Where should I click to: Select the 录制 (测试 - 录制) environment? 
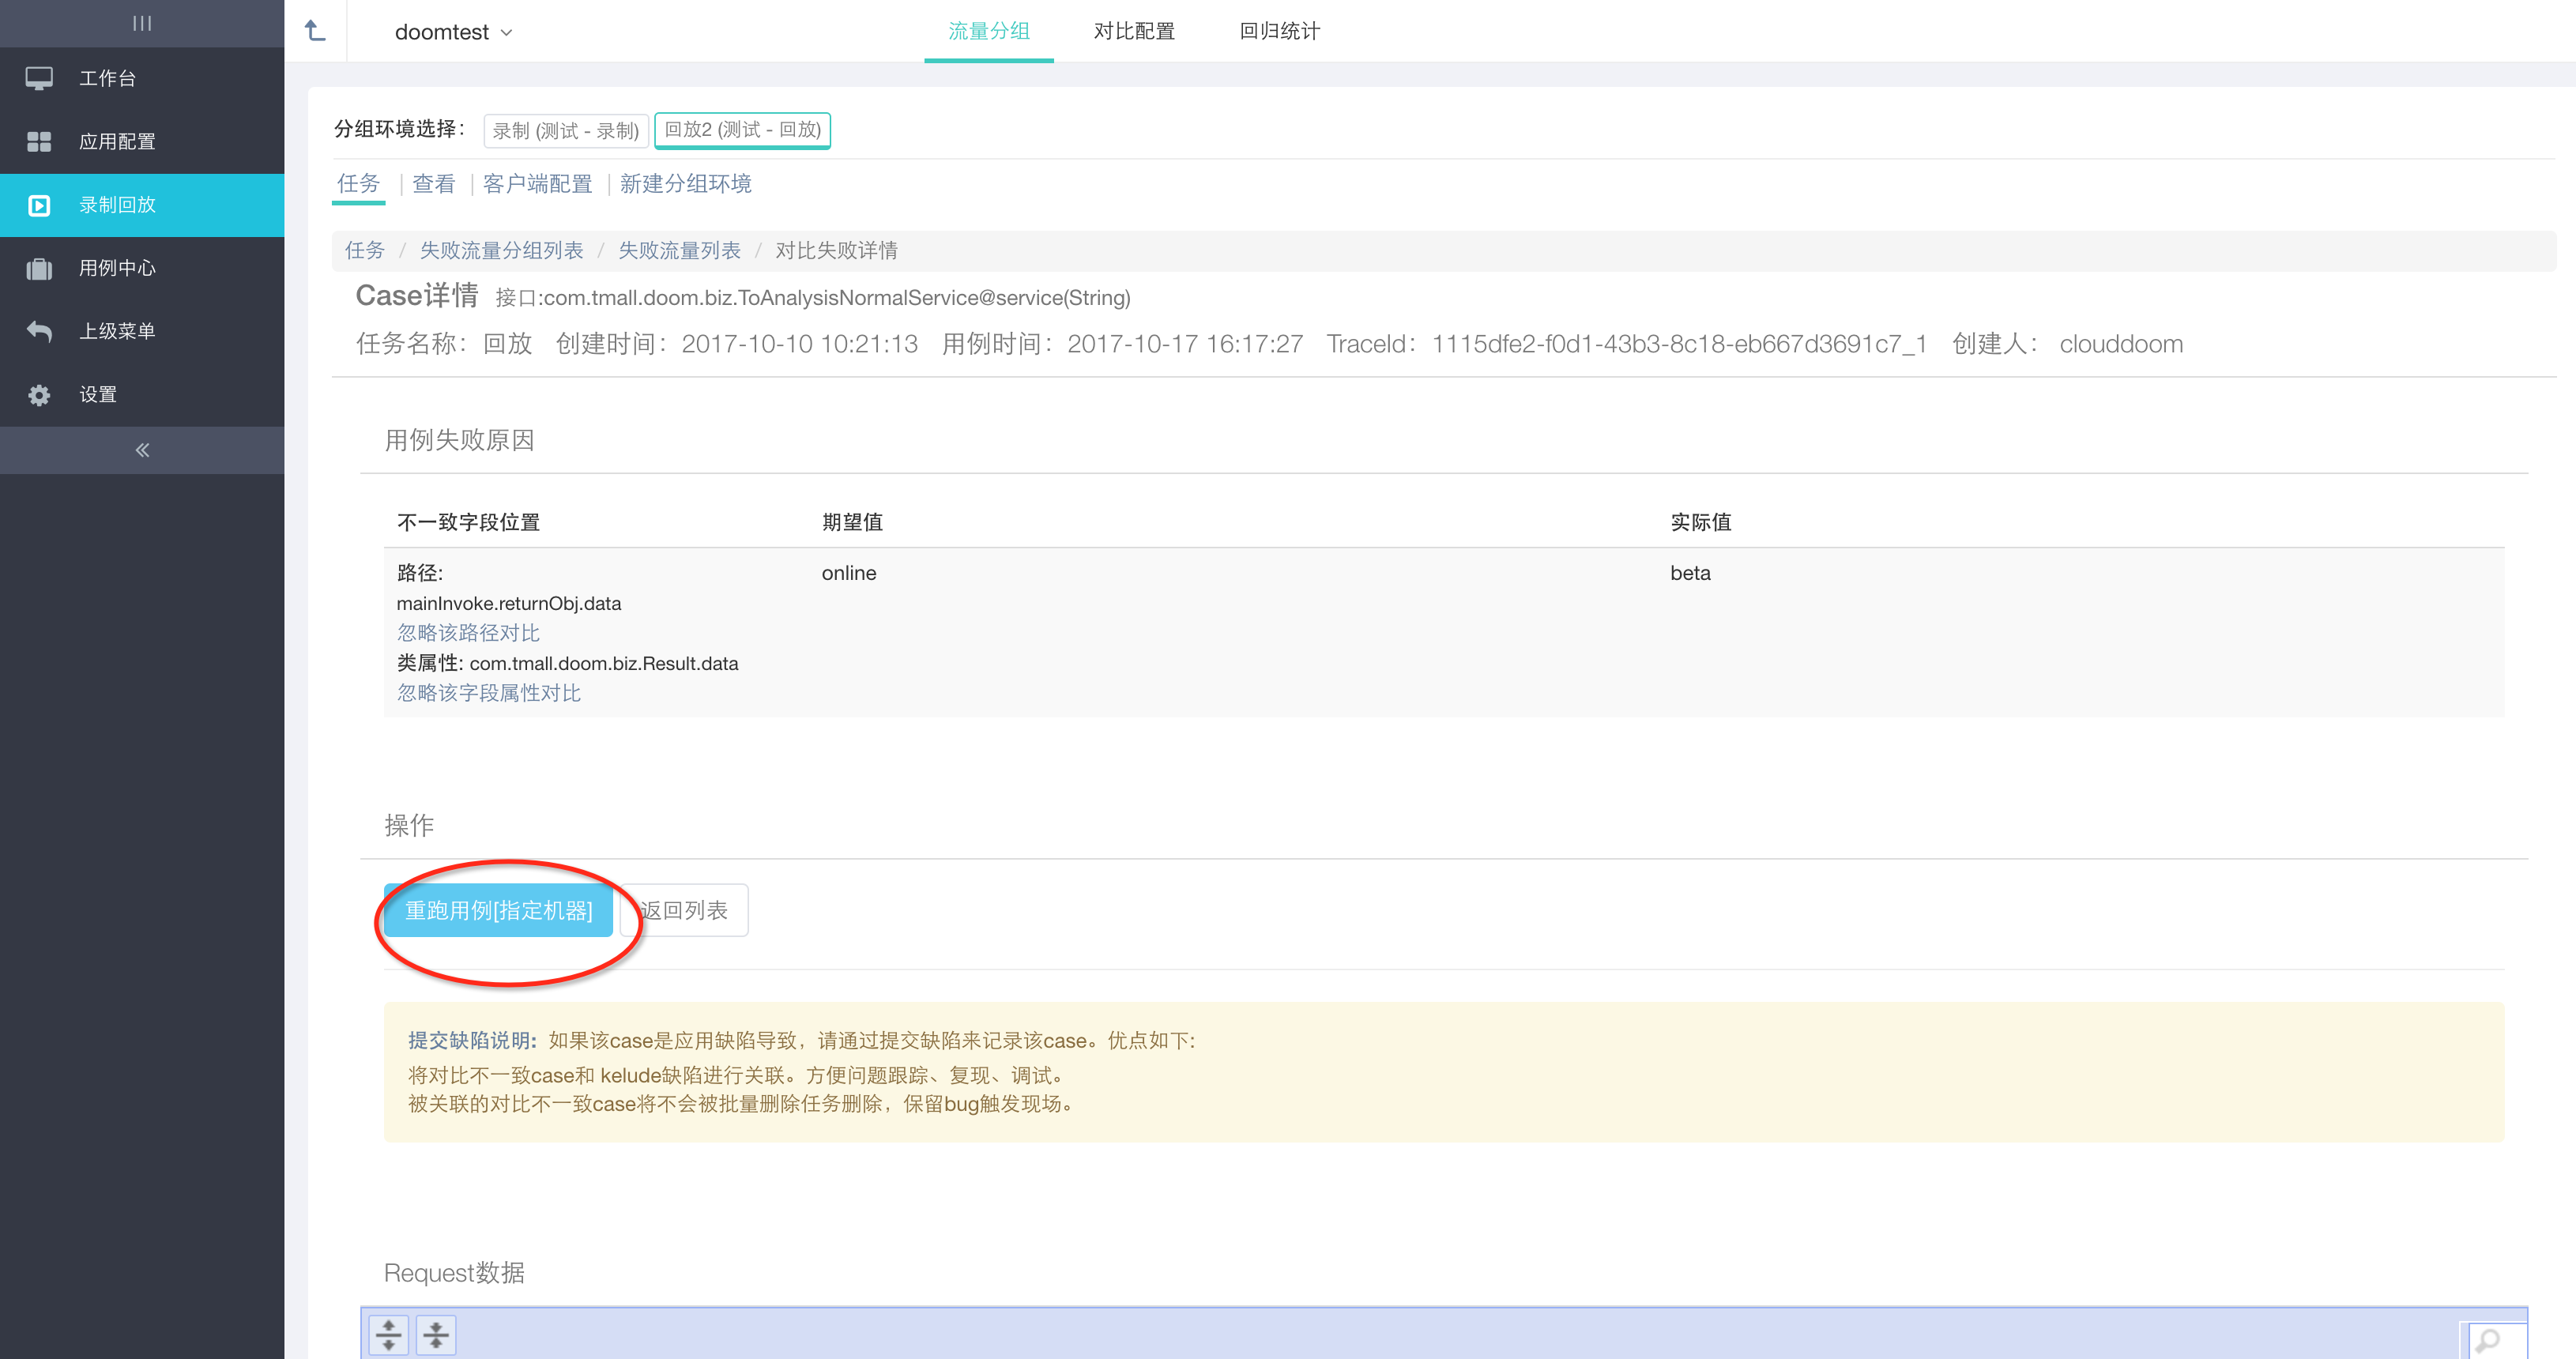pos(565,131)
